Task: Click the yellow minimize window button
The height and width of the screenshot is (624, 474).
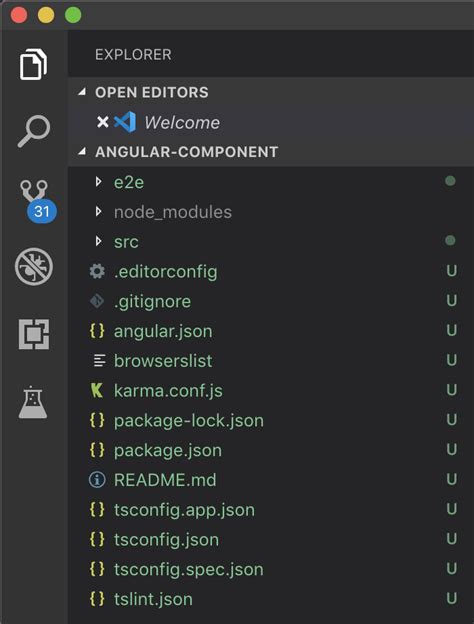Action: tap(46, 15)
